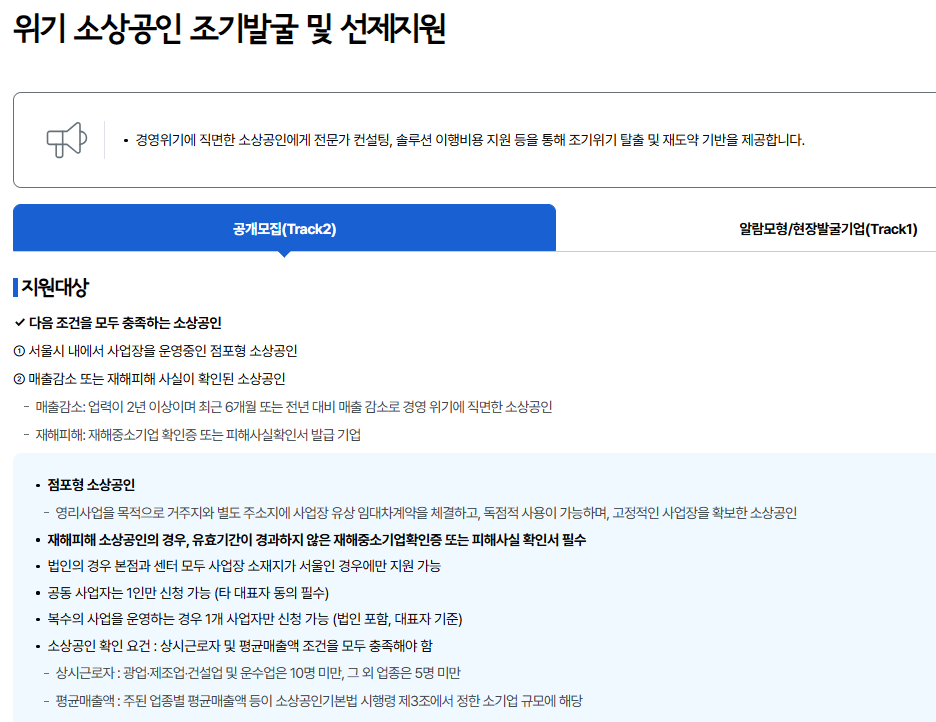Switch to the 알람모형/현장발굴기업(Track1) tab
Screen dimensions: 936x722
[x=828, y=229]
